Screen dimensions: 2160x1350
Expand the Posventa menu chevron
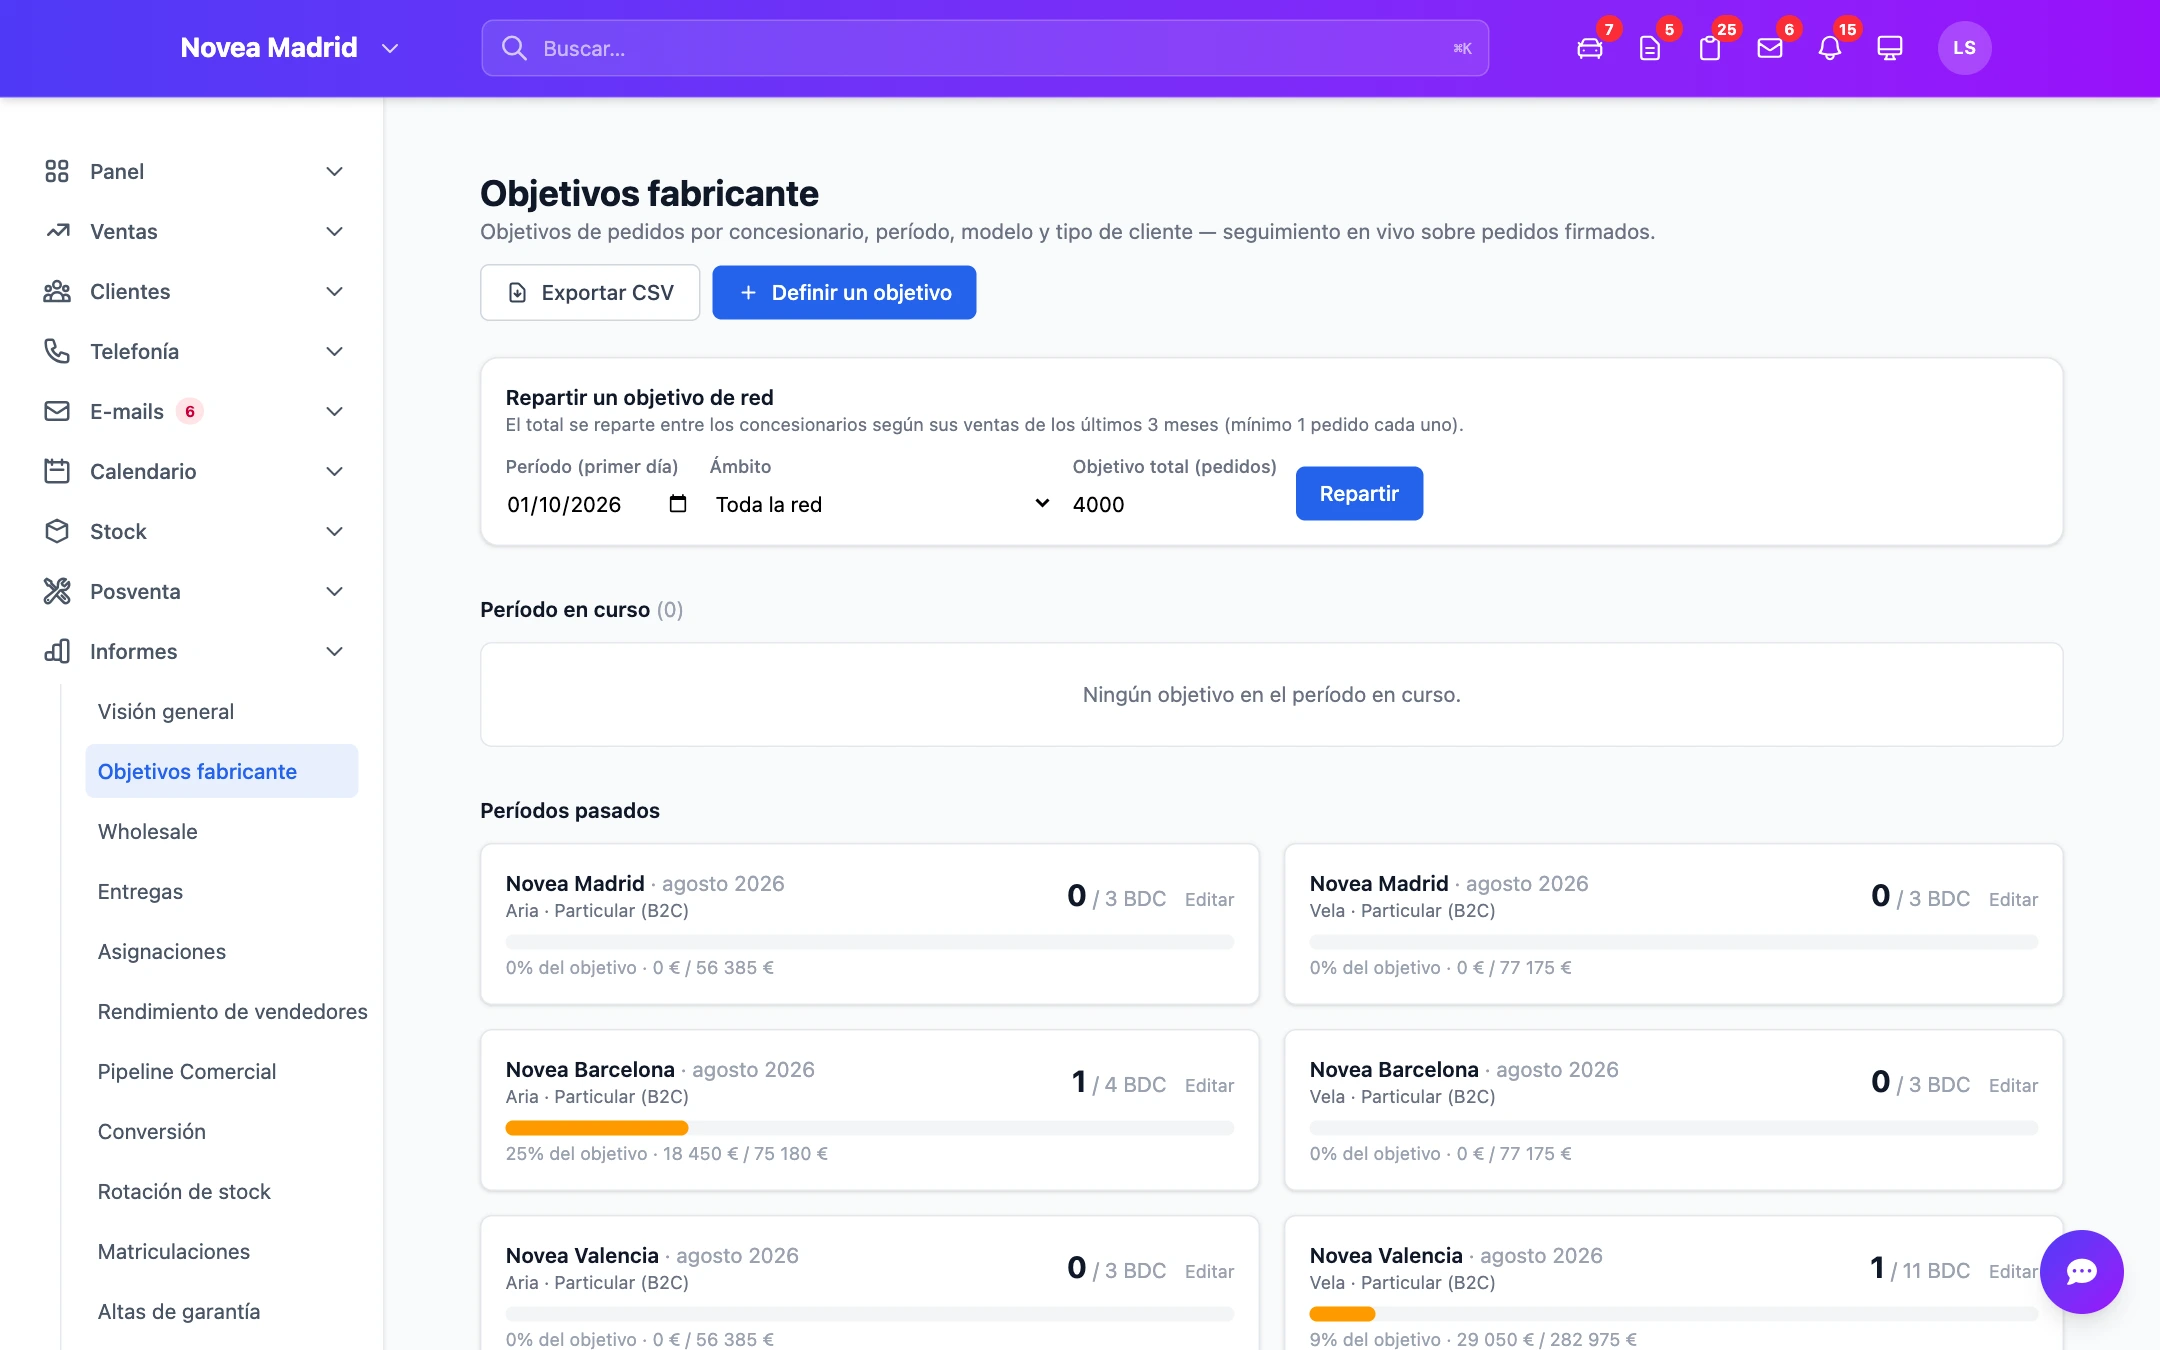tap(335, 591)
